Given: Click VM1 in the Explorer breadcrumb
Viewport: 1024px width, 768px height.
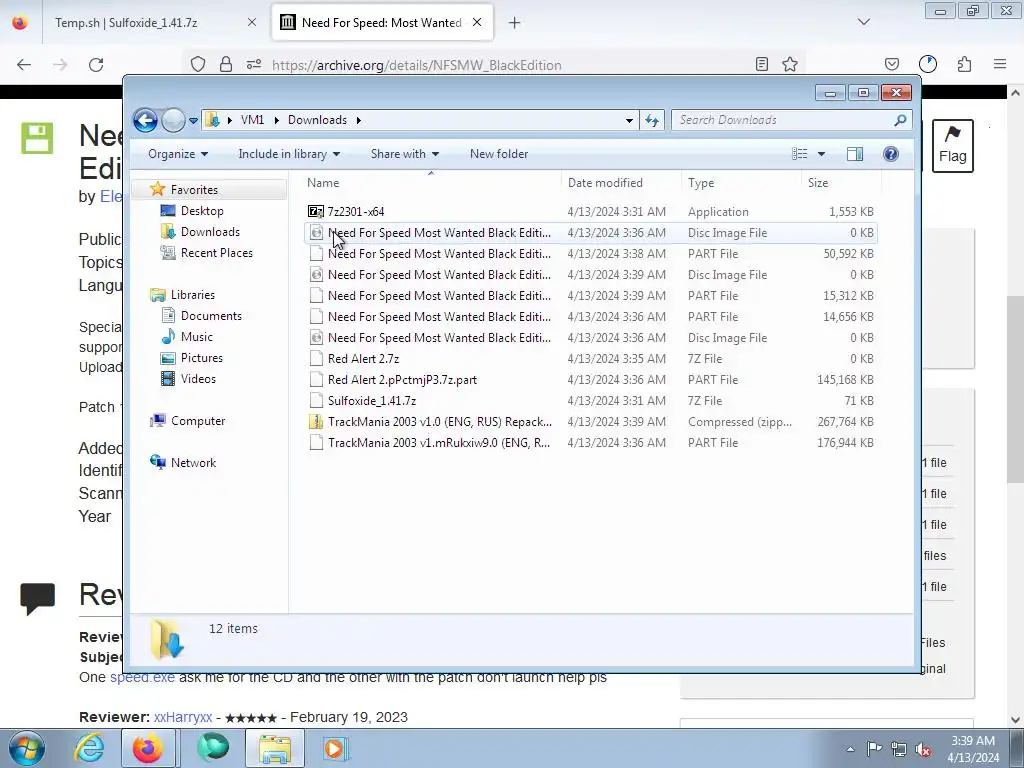Looking at the screenshot, I should tap(252, 120).
